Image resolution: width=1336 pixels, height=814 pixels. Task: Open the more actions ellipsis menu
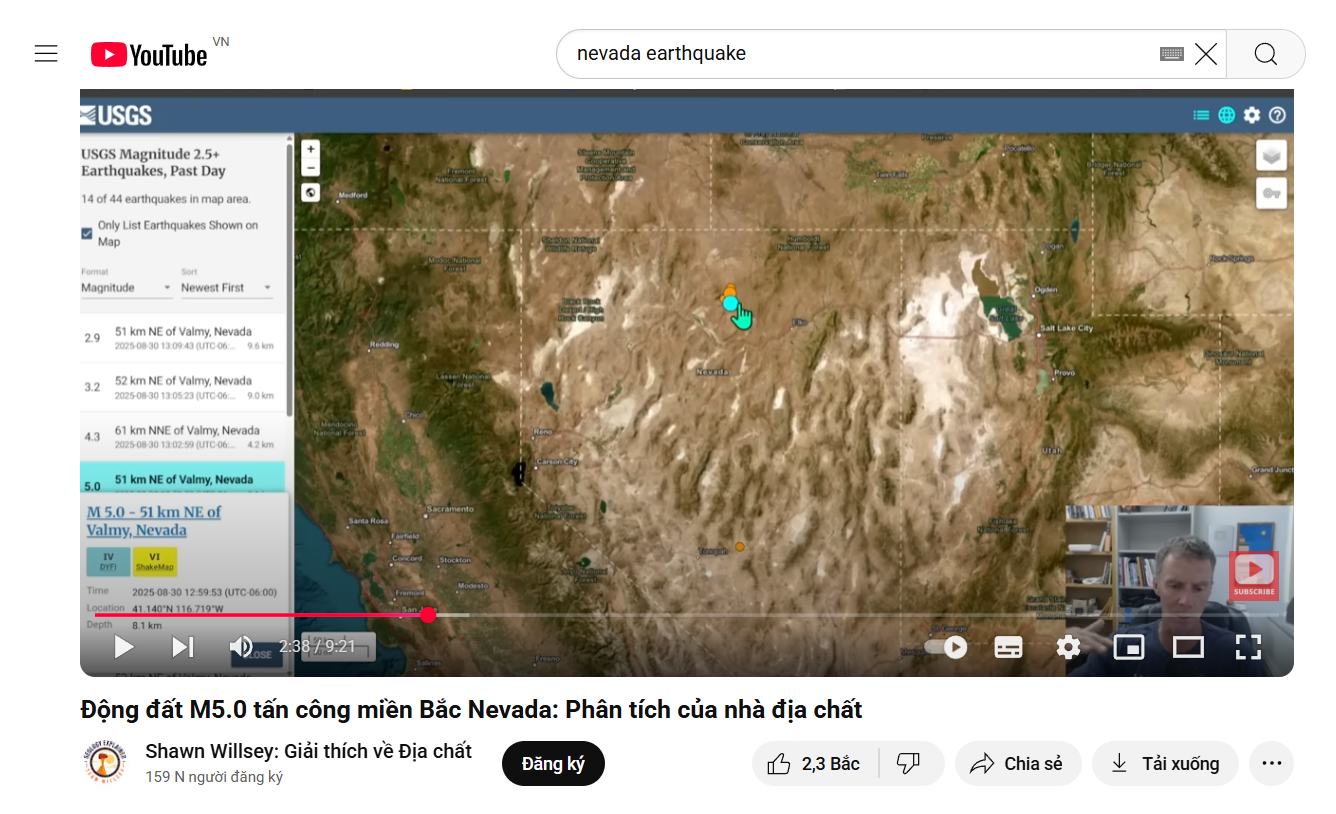click(1271, 764)
